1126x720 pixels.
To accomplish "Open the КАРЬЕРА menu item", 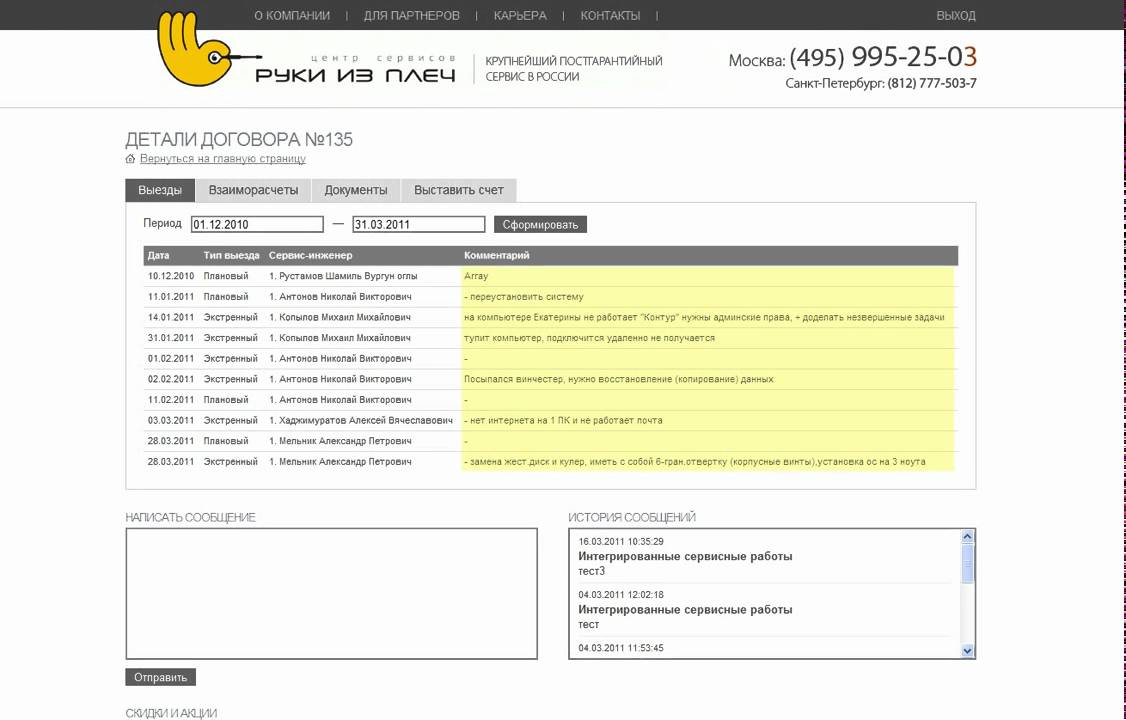I will [520, 15].
